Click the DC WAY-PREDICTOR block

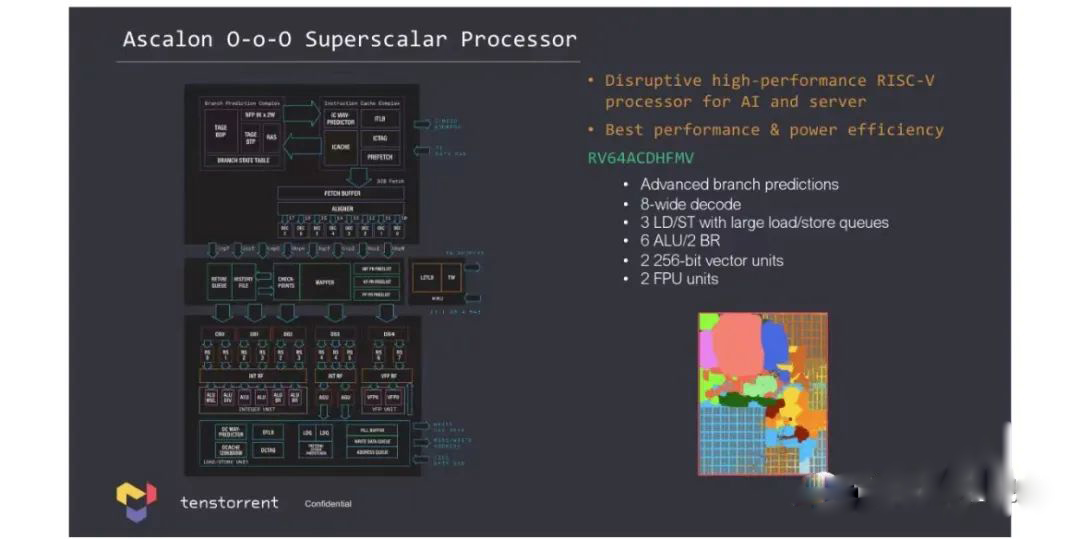coord(231,432)
